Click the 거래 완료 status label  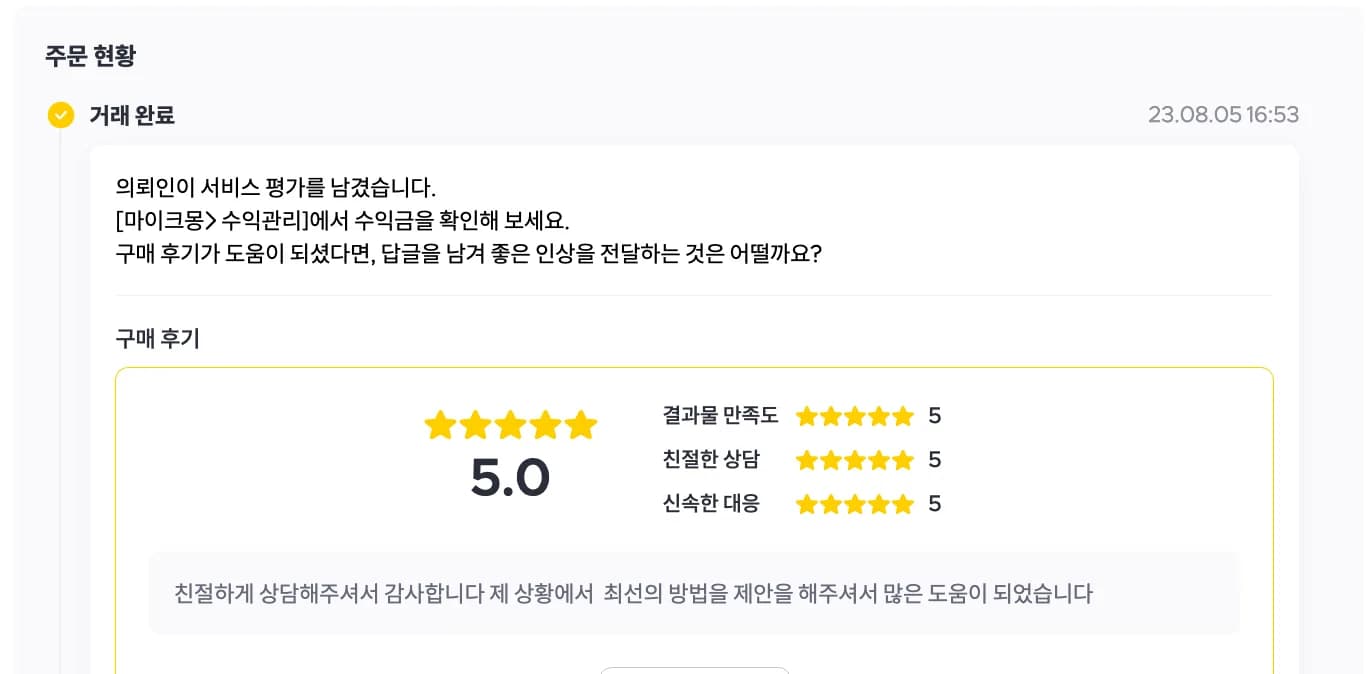(x=132, y=115)
